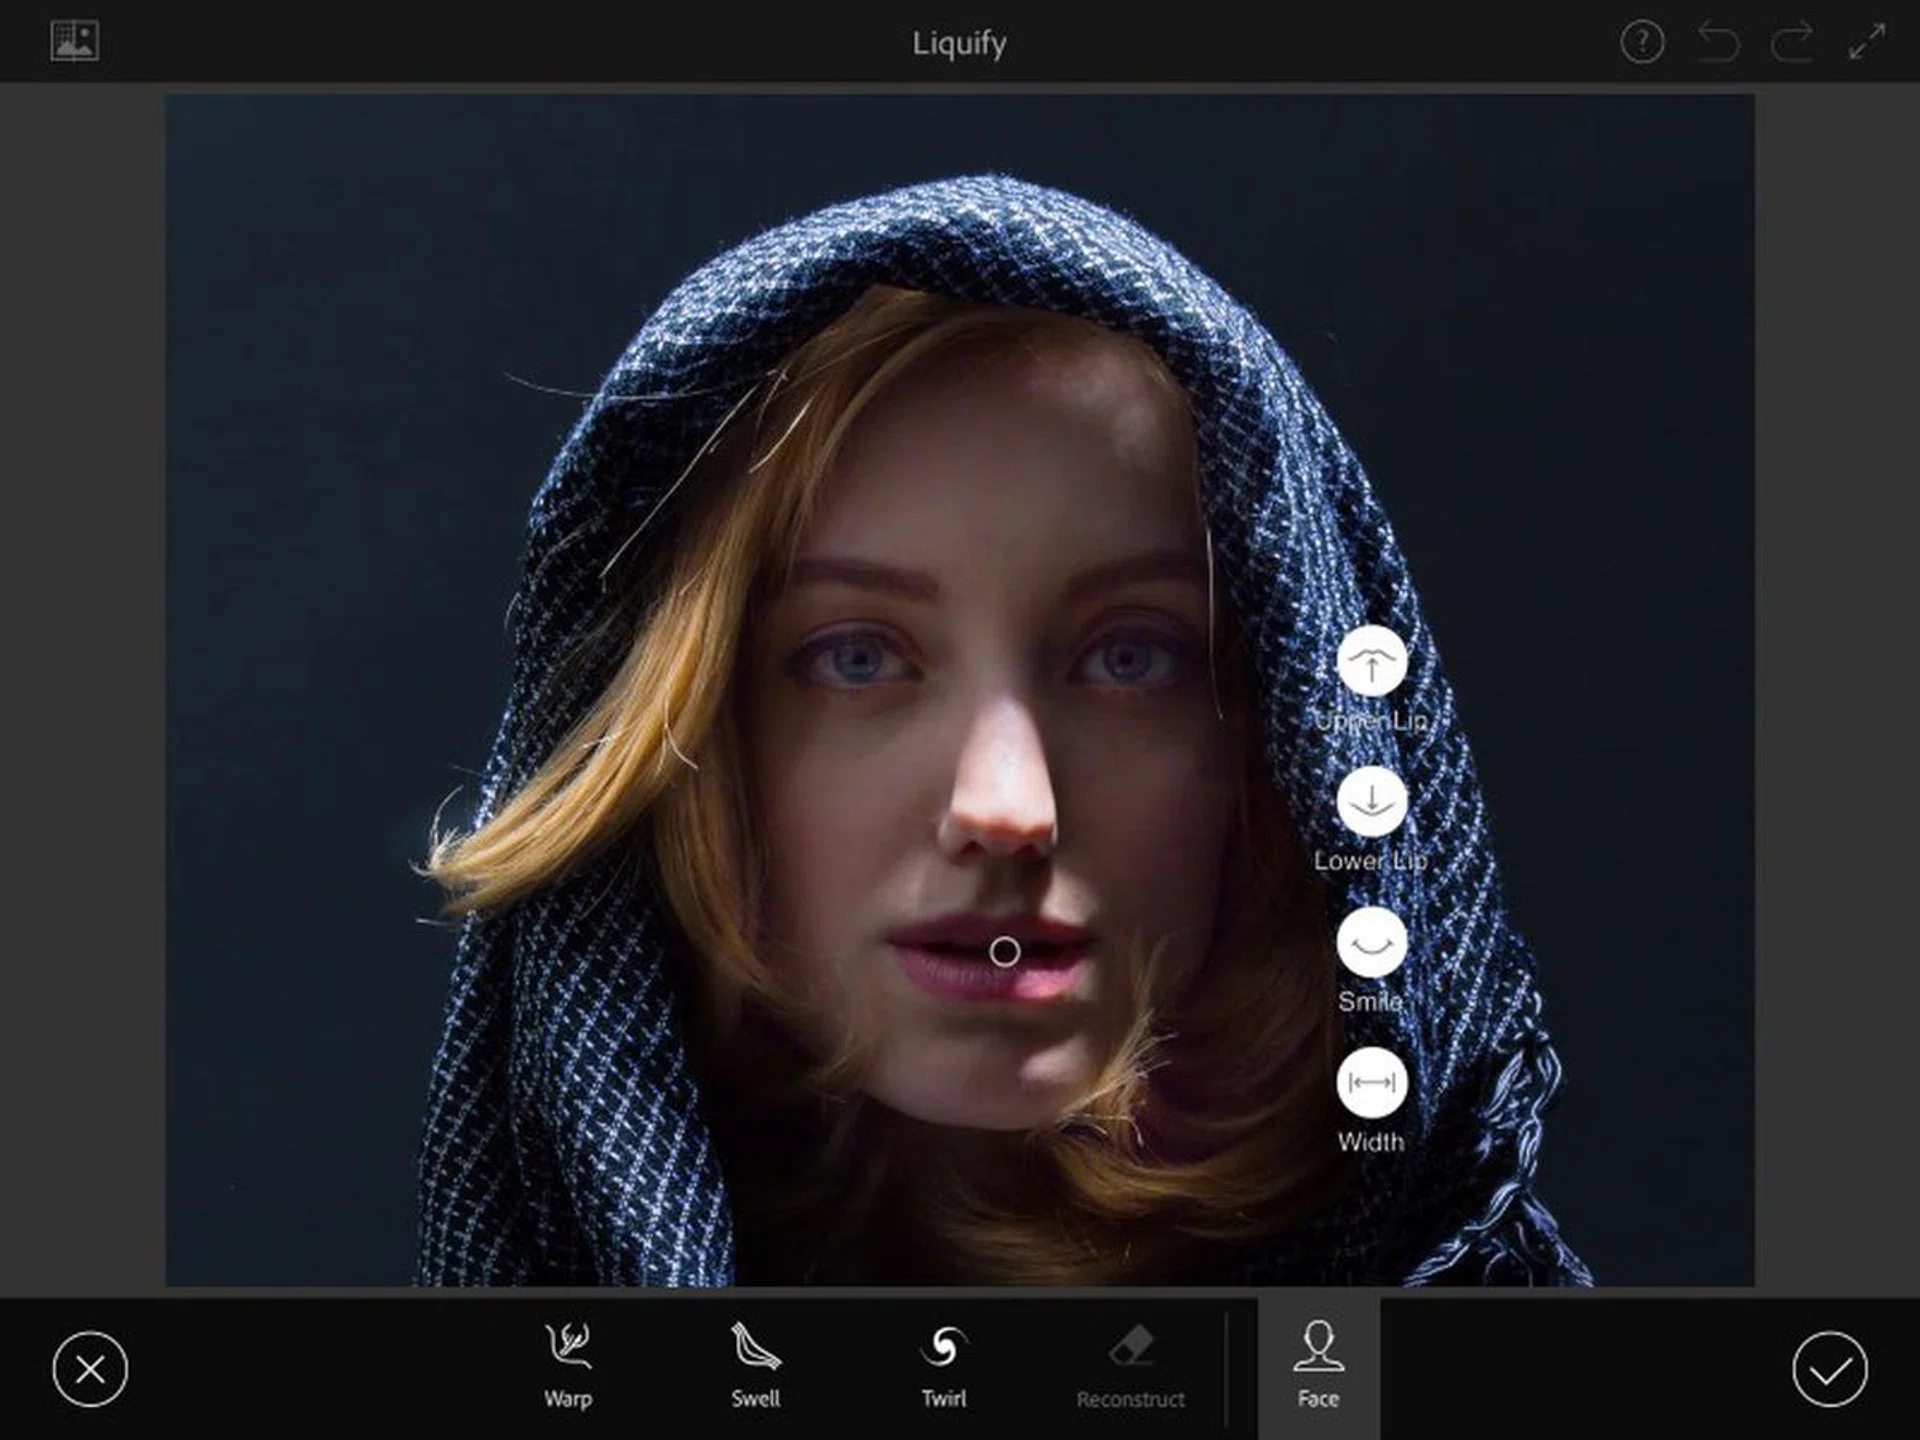
Task: Redo the last change
Action: click(1792, 43)
